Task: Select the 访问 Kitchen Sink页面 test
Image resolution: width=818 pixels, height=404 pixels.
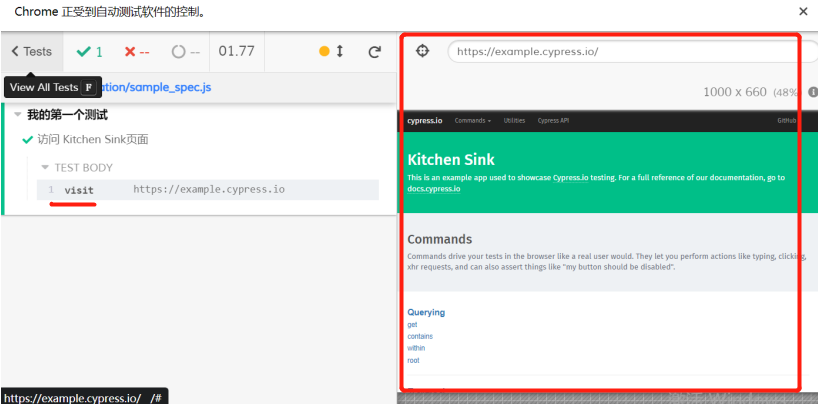Action: tap(93, 139)
